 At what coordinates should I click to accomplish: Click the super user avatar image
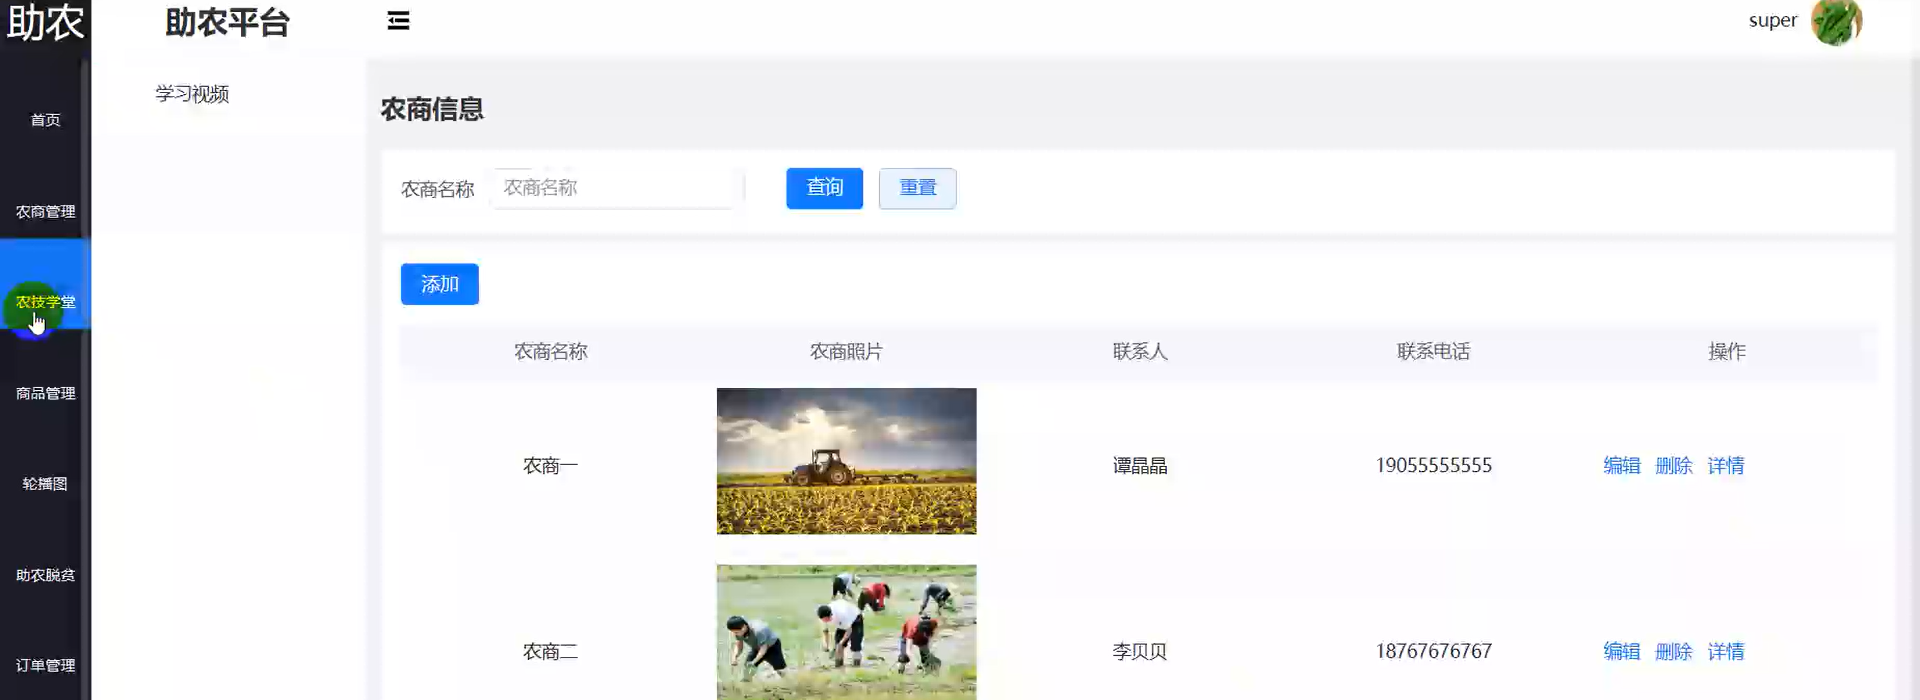pos(1836,22)
